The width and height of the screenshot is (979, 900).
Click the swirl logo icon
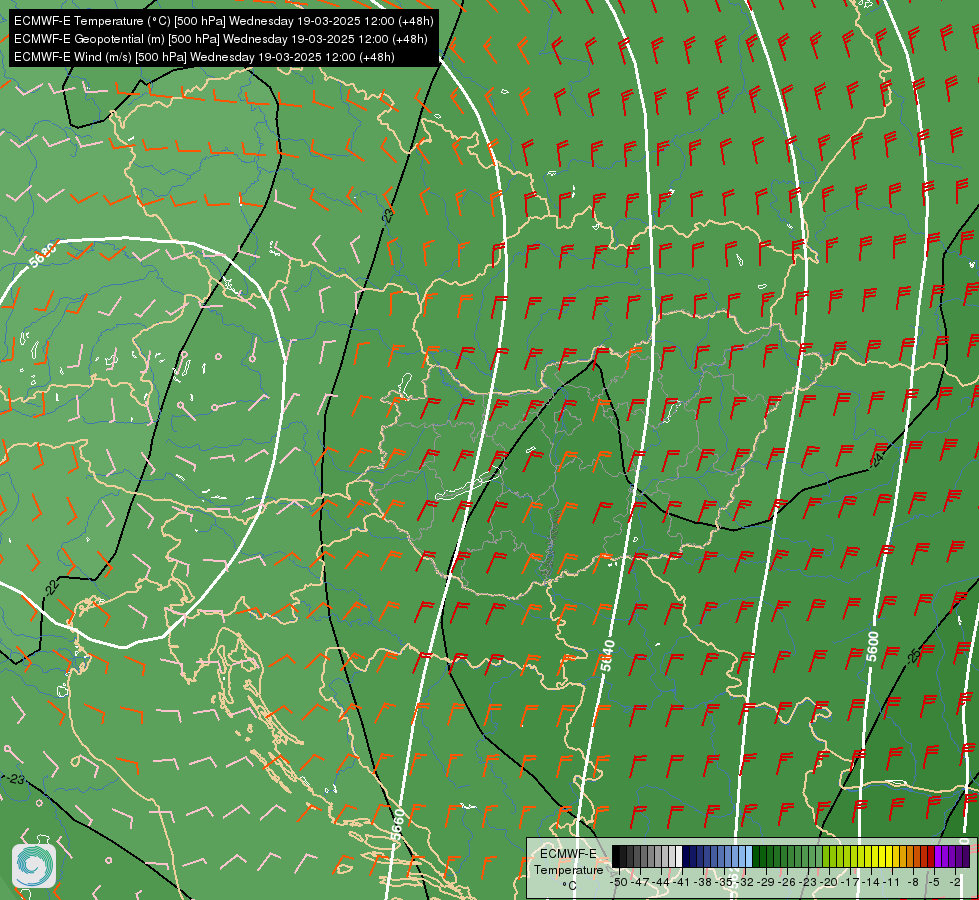pos(34,865)
